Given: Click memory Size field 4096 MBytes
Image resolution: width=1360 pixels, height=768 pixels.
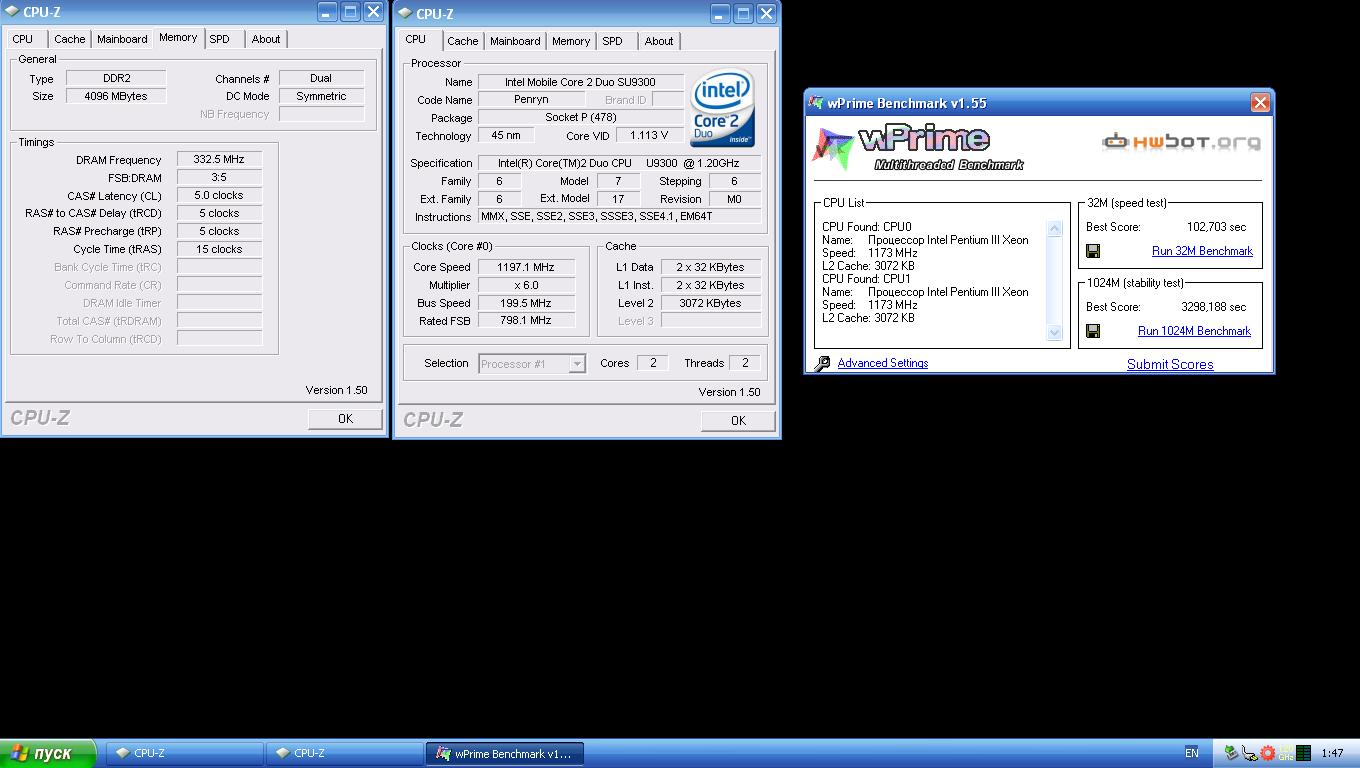Looking at the screenshot, I should 116,96.
